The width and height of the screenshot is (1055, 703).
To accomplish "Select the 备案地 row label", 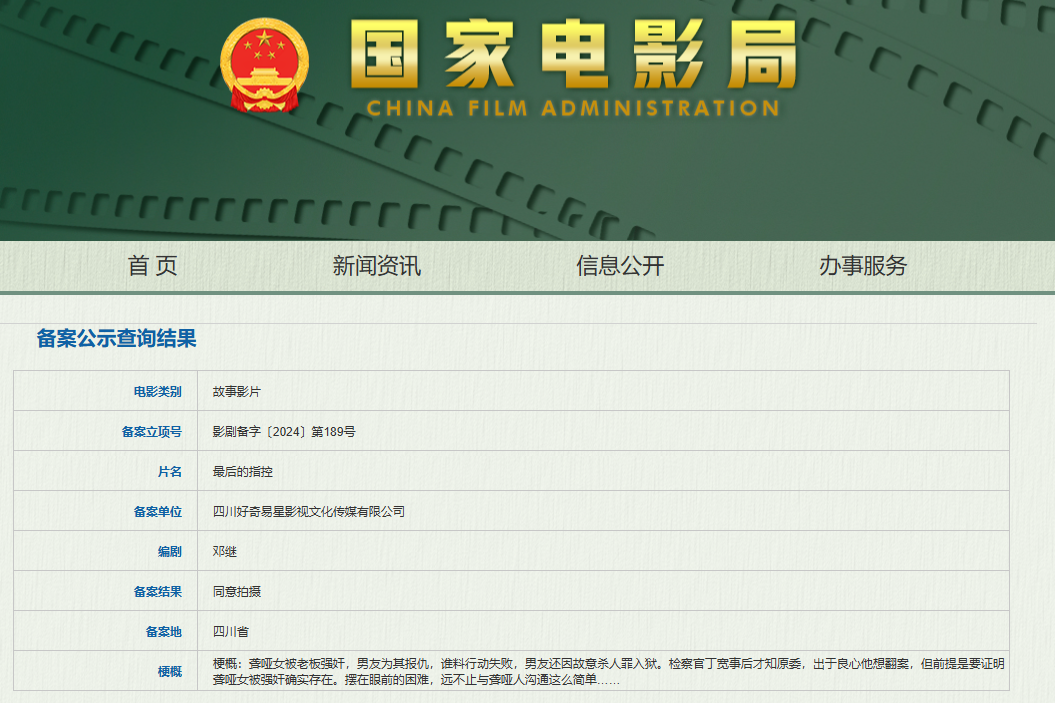I will click(x=163, y=632).
